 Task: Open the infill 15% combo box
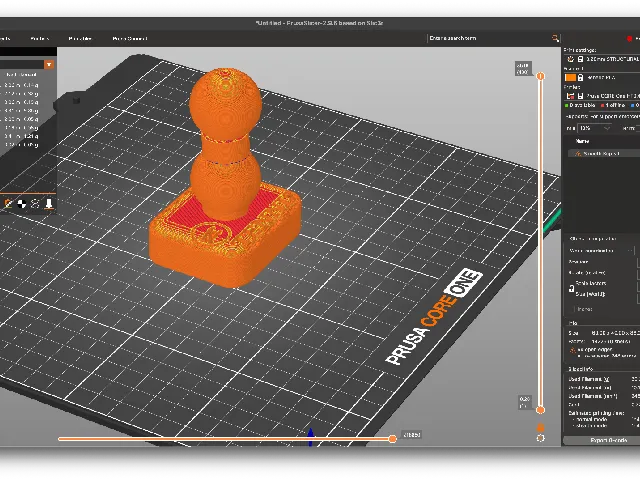point(595,128)
